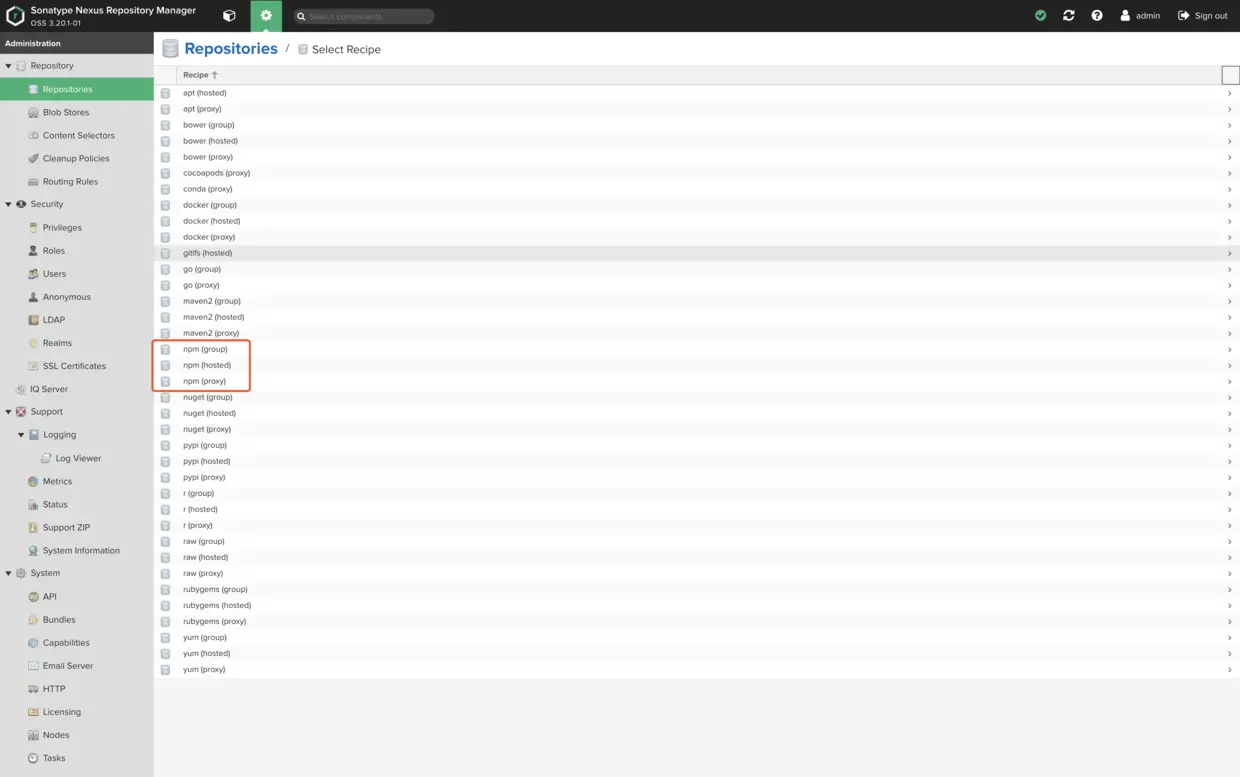
Task: Open Email Server settings
Action: point(77,665)
